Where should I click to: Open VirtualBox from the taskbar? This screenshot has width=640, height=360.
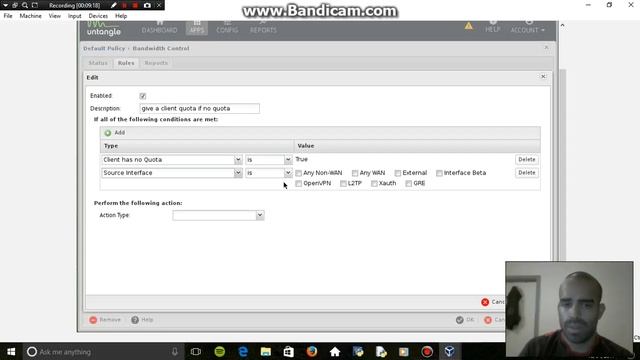point(449,351)
